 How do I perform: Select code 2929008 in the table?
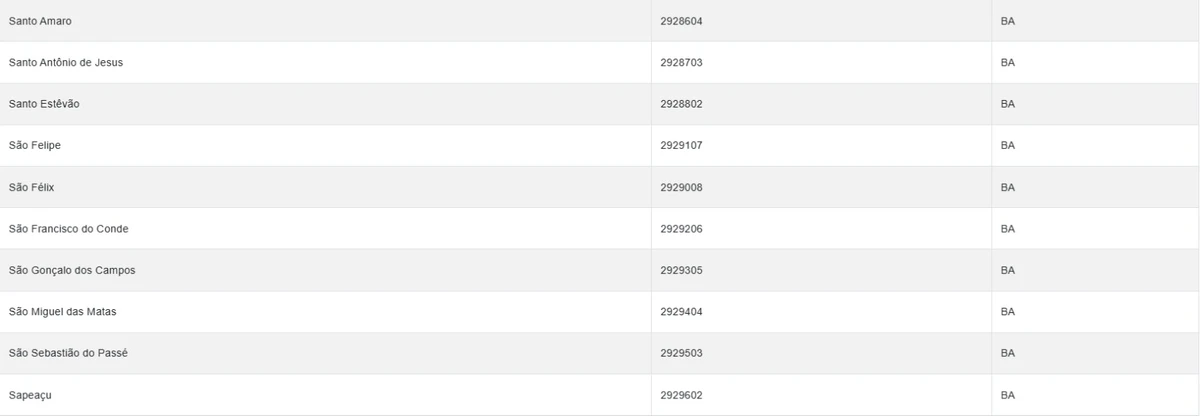[x=681, y=188]
